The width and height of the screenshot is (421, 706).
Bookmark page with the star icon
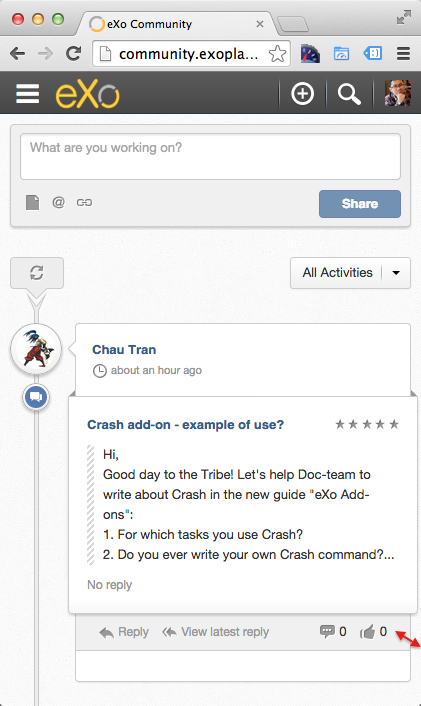(277, 54)
